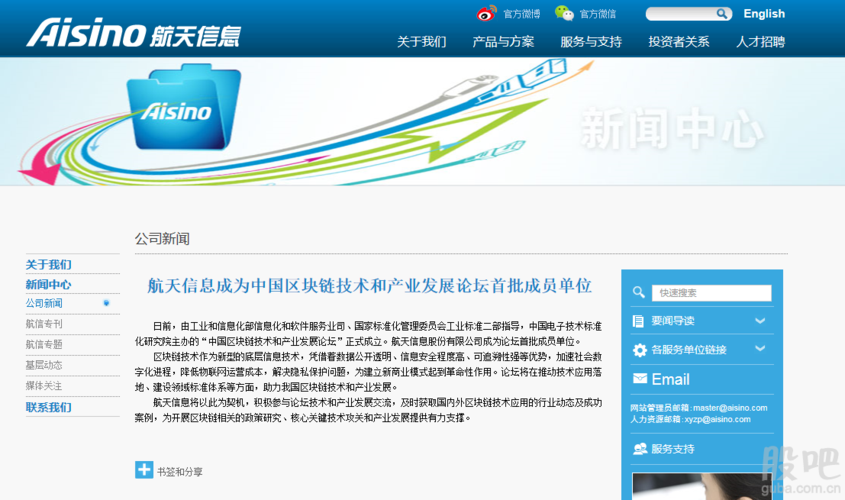The width and height of the screenshot is (845, 500).
Task: Click the magnifier icon in top search box
Action: [x=721, y=14]
